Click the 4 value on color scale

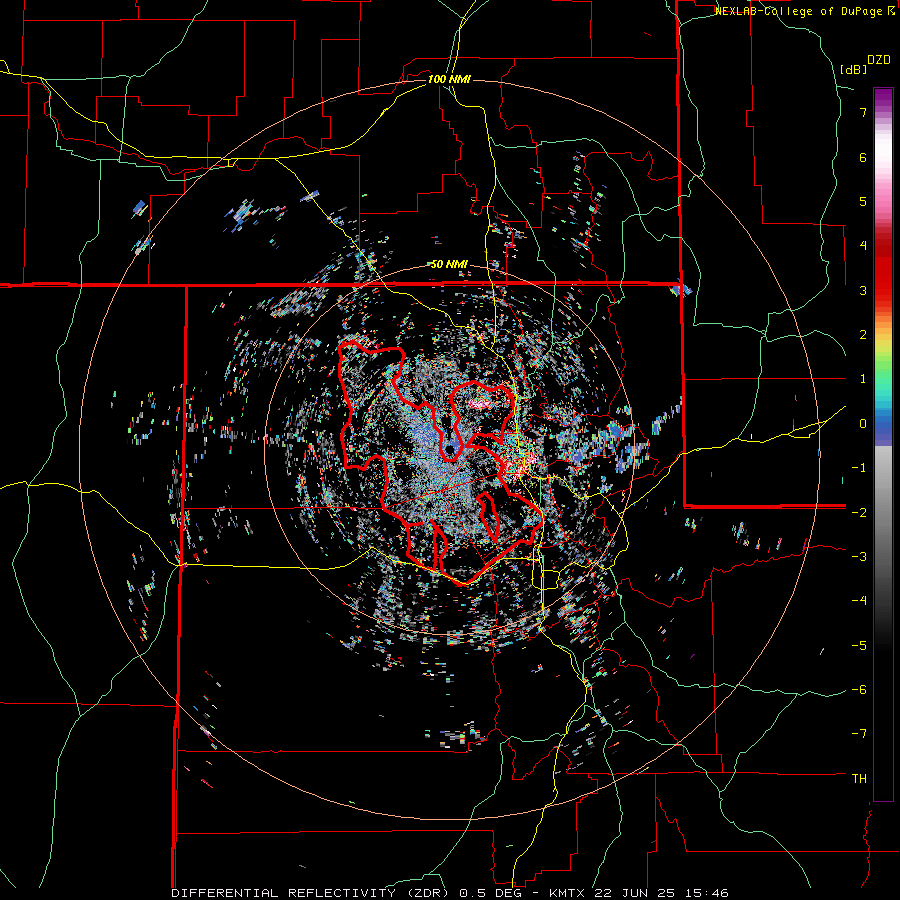pyautogui.click(x=863, y=246)
